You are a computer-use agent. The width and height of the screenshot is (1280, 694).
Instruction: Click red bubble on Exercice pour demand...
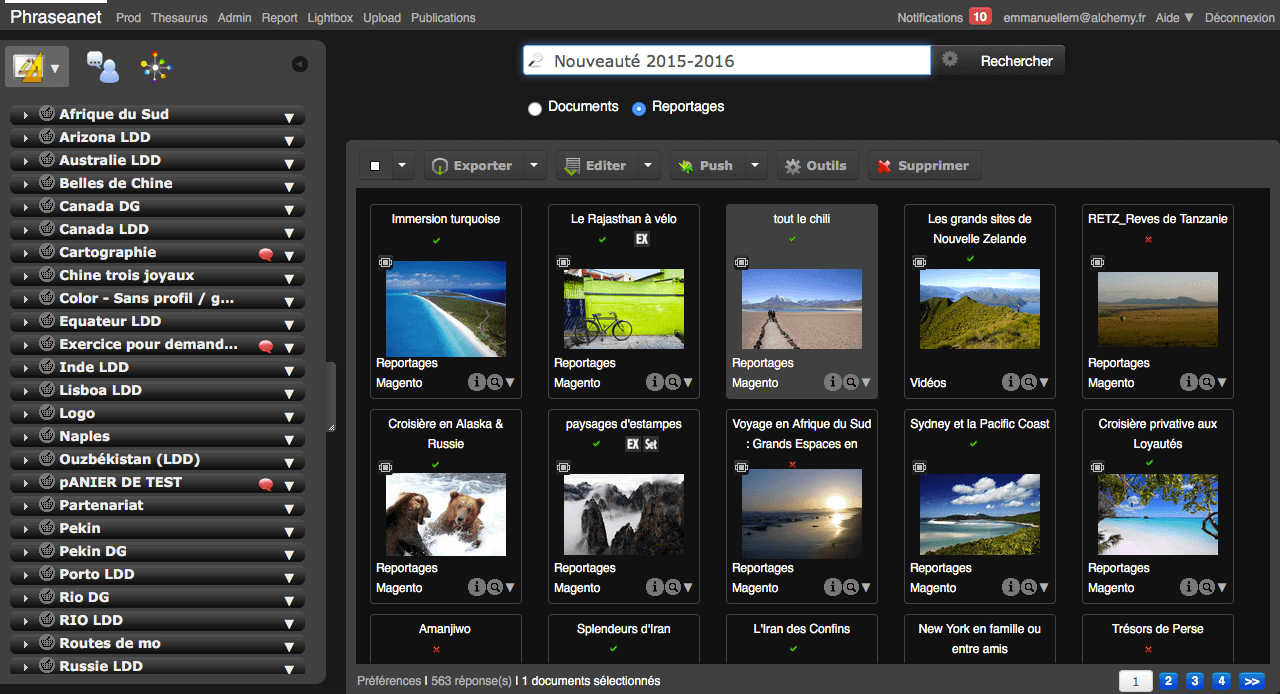[266, 346]
